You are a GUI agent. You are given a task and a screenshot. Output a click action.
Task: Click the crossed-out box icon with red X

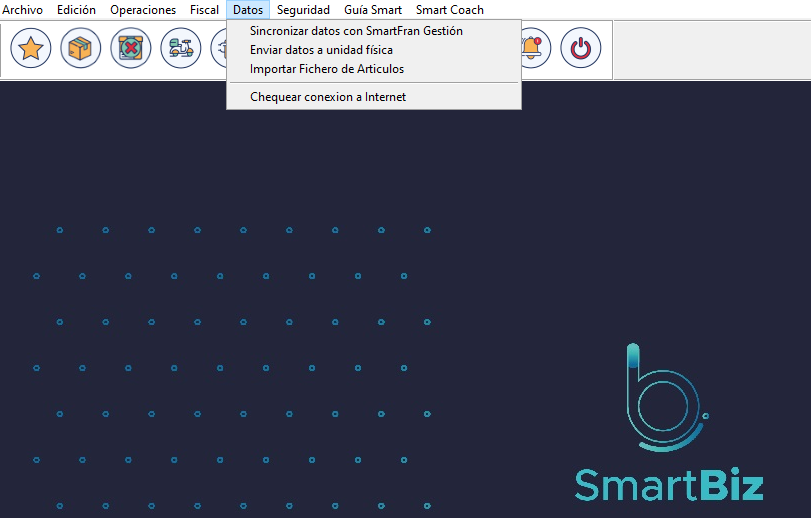pos(131,48)
